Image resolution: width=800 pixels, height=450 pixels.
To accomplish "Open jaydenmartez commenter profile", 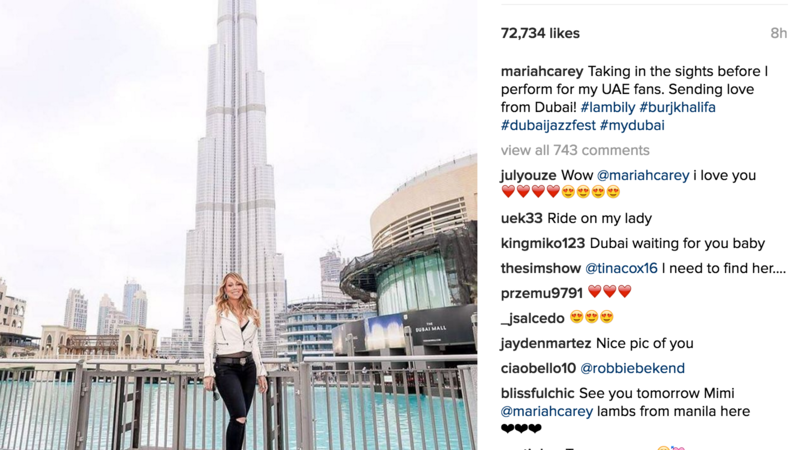I will click(x=546, y=343).
